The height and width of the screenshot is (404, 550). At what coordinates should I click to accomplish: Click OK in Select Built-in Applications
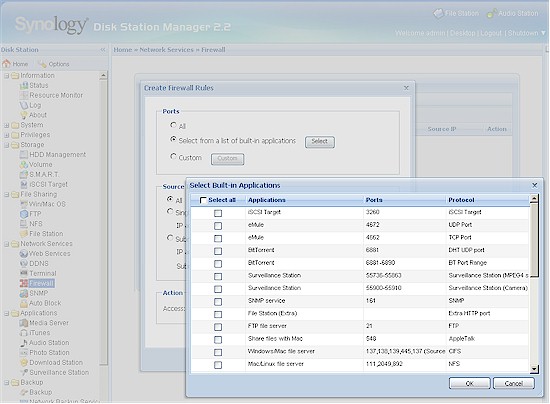tap(470, 383)
